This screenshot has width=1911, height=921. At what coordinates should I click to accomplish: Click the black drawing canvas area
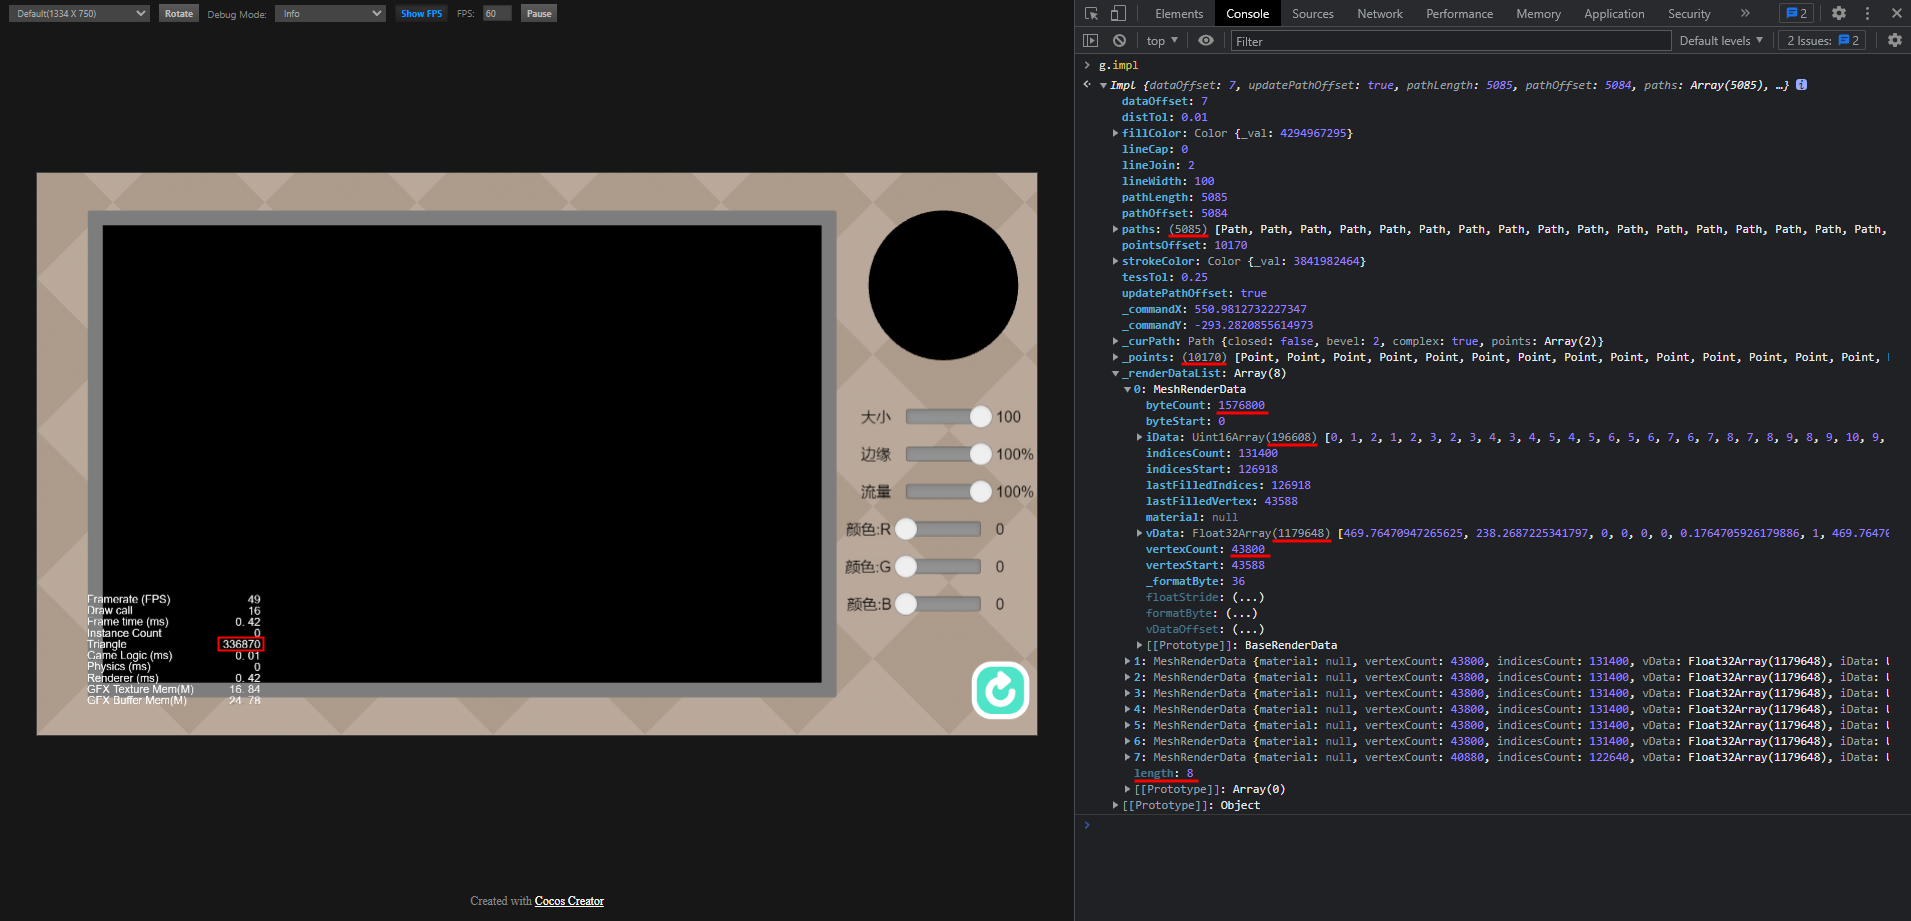coord(462,454)
